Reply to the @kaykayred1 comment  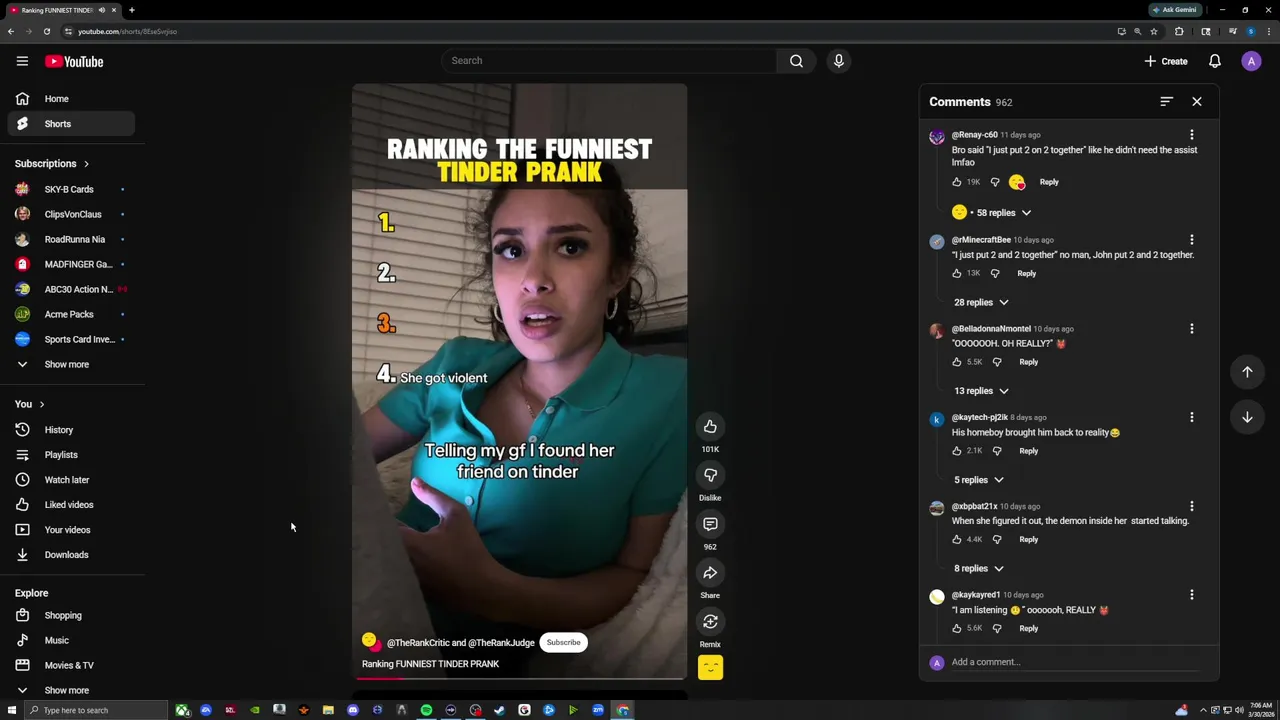pyautogui.click(x=1028, y=628)
